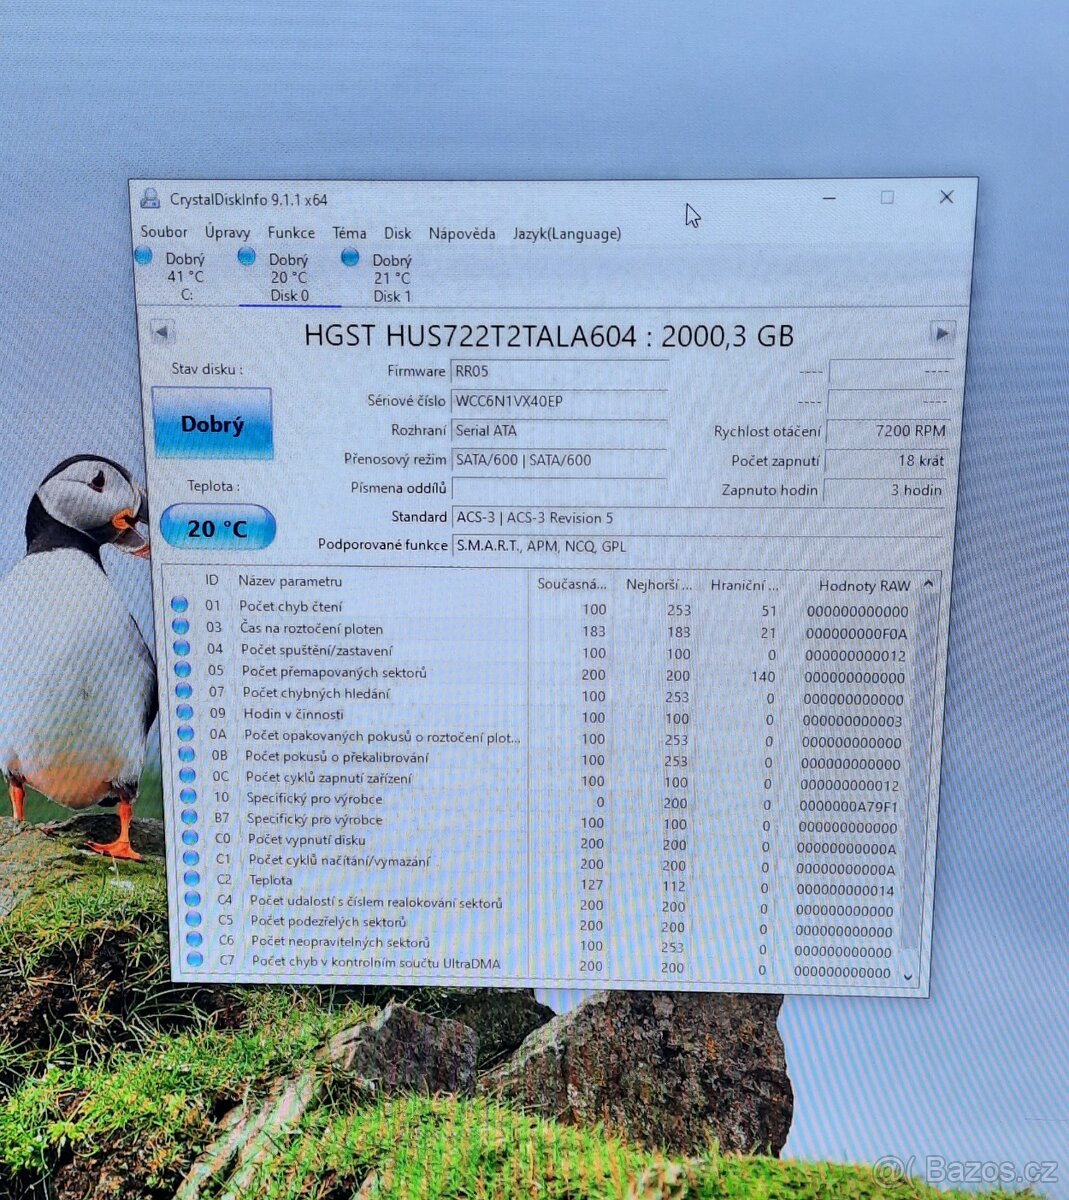Screen dimensions: 1069x1200
Task: Go to next disk with right arrow
Action: click(x=941, y=333)
